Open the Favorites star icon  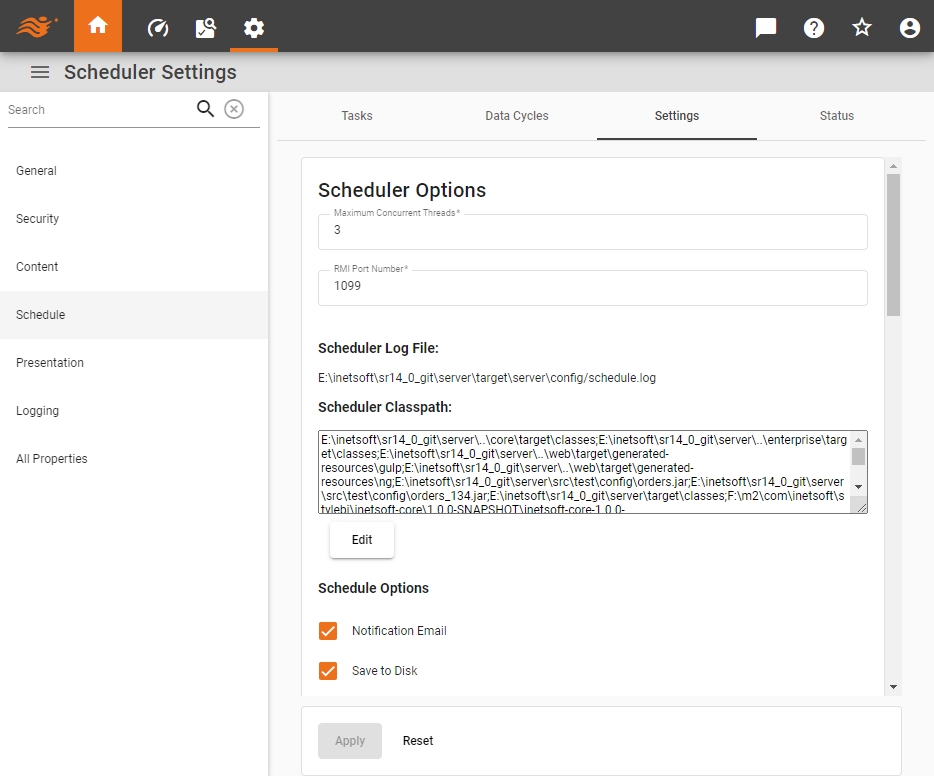[861, 27]
